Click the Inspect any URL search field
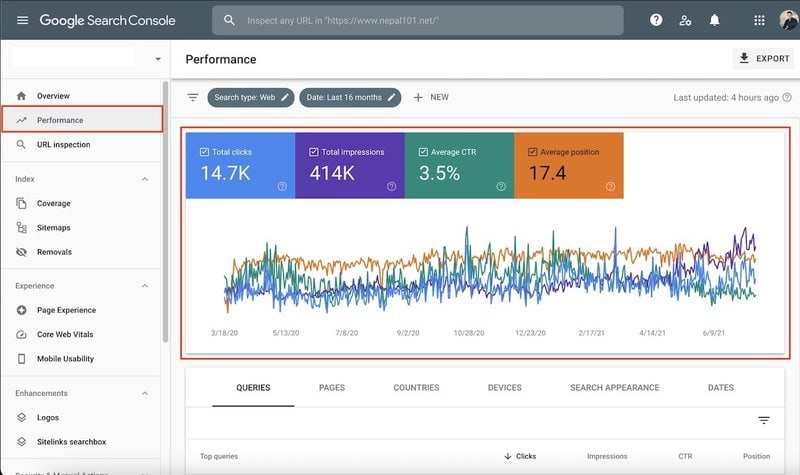 [x=417, y=20]
